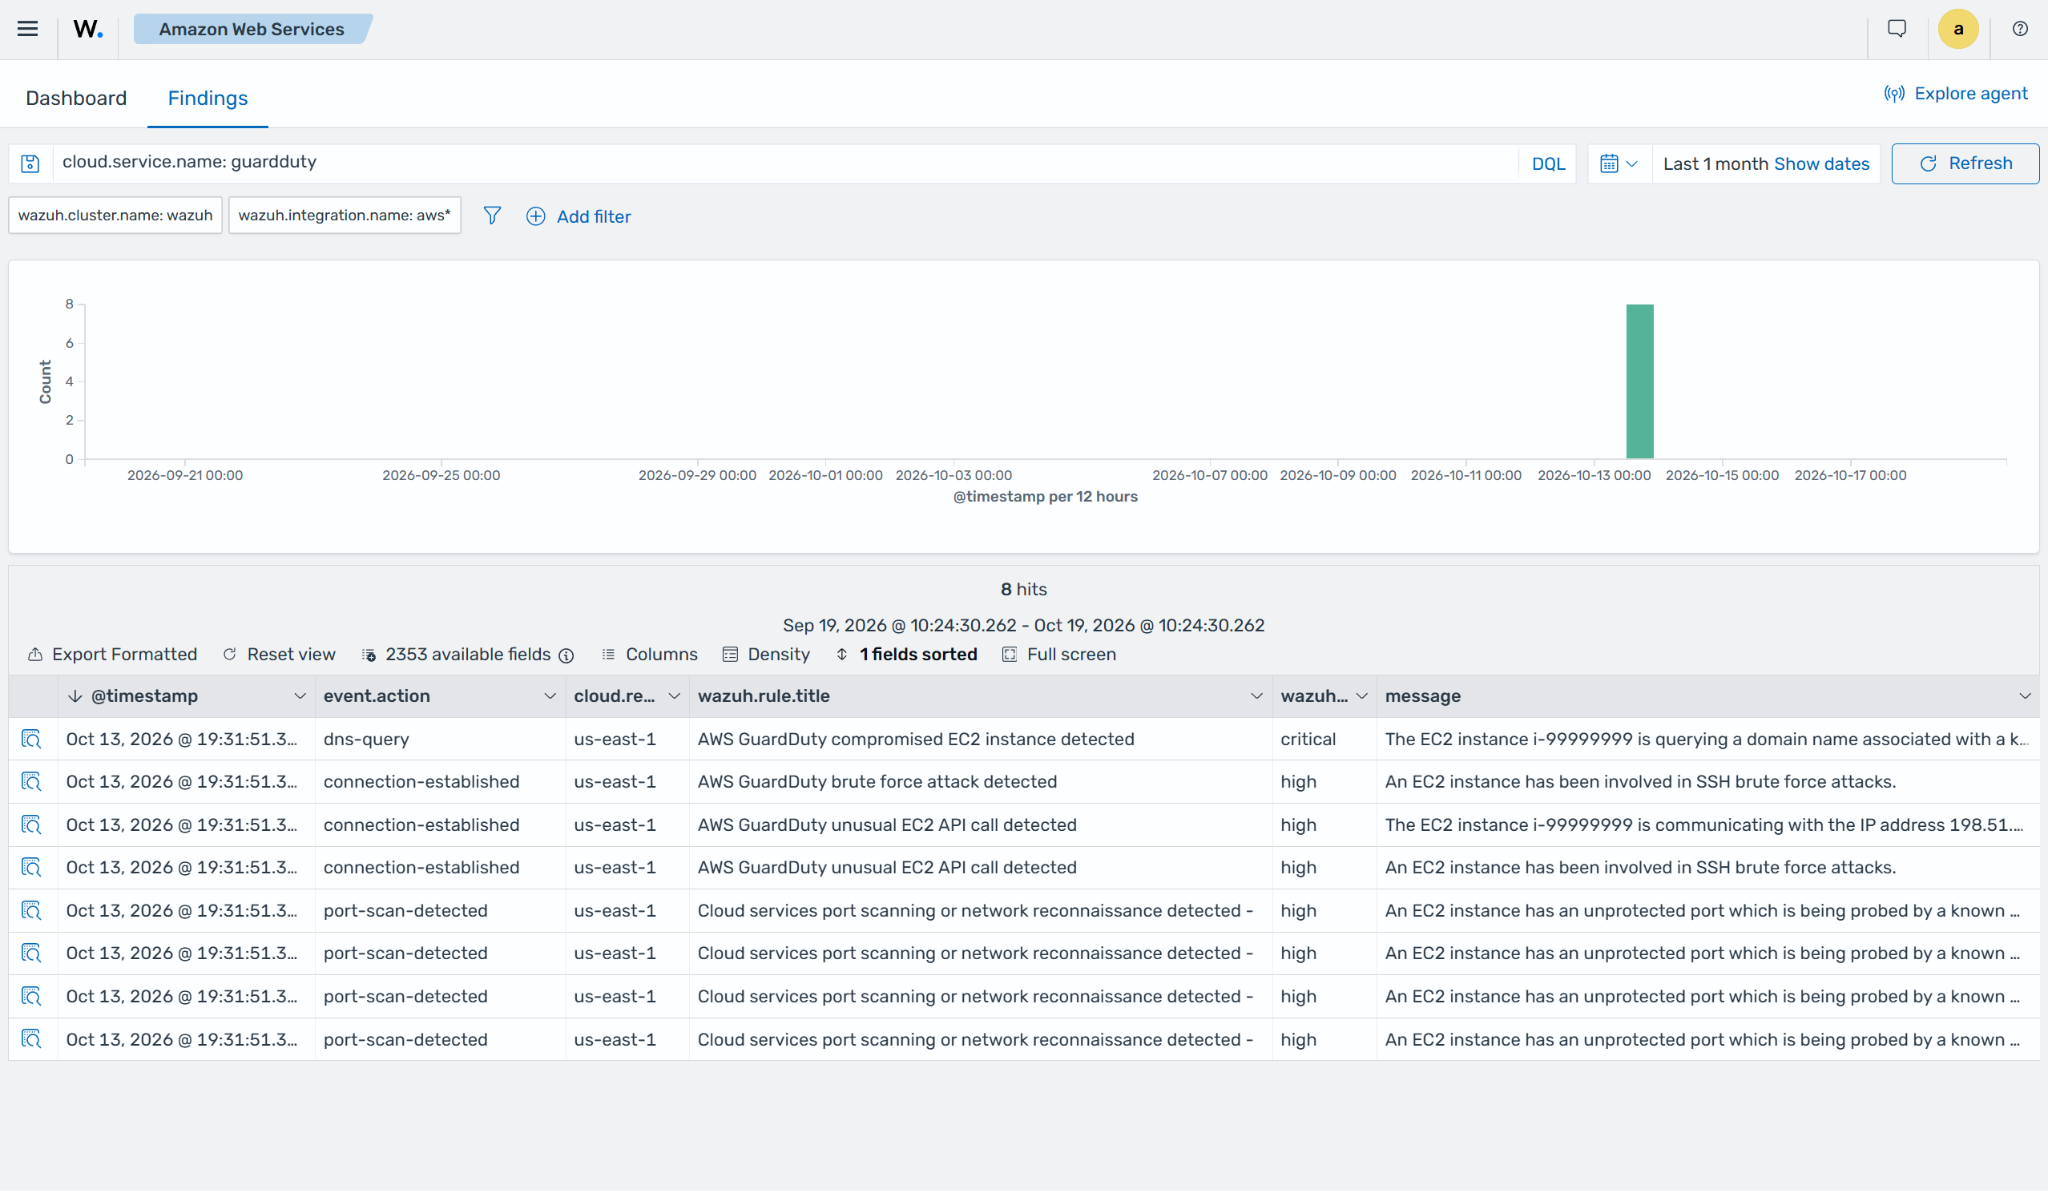Inspect document for brute force attack row
Viewport: 2048px width, 1191px height.
pyautogui.click(x=32, y=782)
